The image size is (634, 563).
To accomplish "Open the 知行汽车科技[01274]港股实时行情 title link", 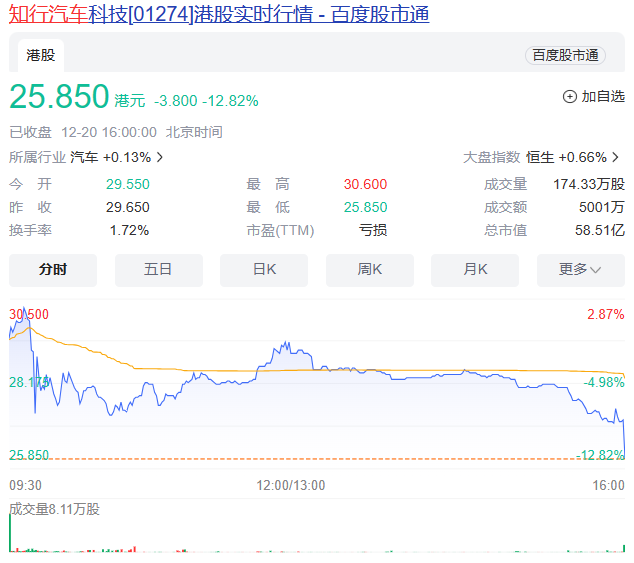I will [x=219, y=14].
